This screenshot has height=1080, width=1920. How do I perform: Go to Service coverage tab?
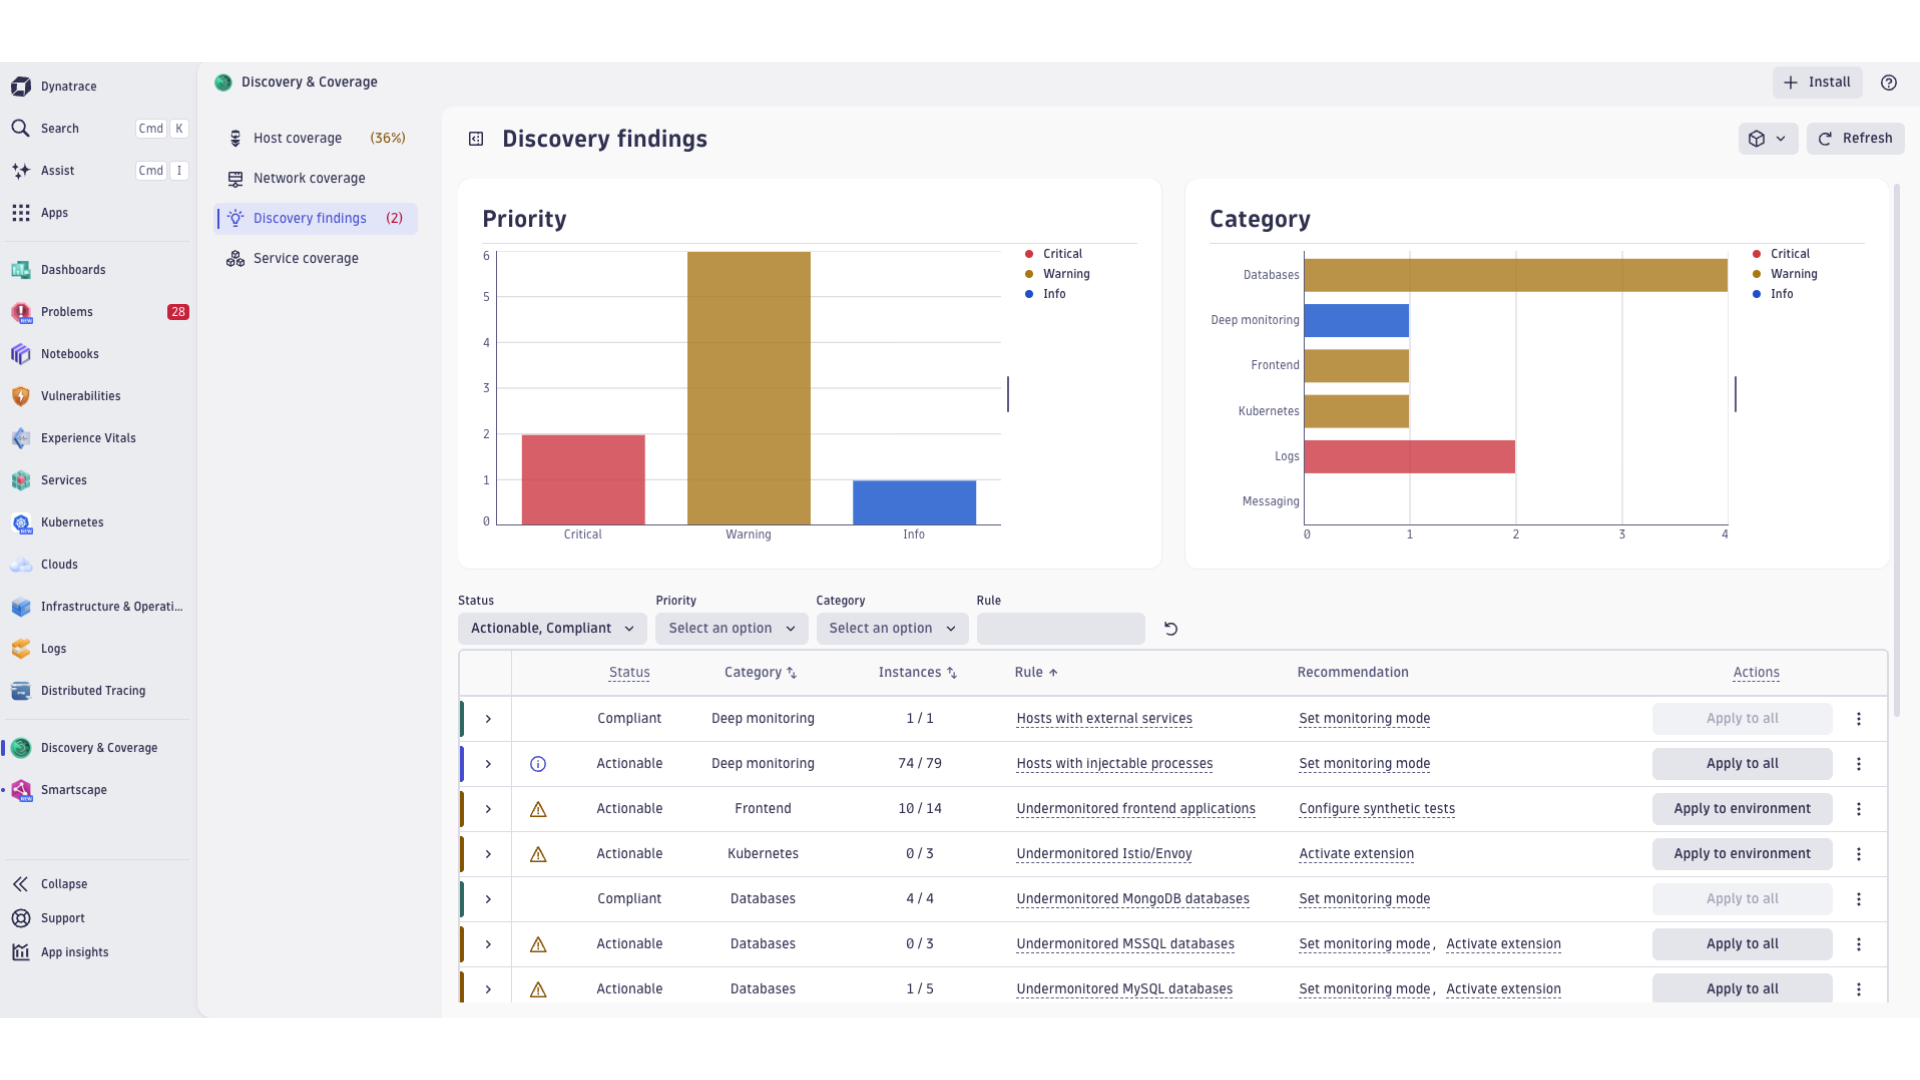tap(305, 258)
